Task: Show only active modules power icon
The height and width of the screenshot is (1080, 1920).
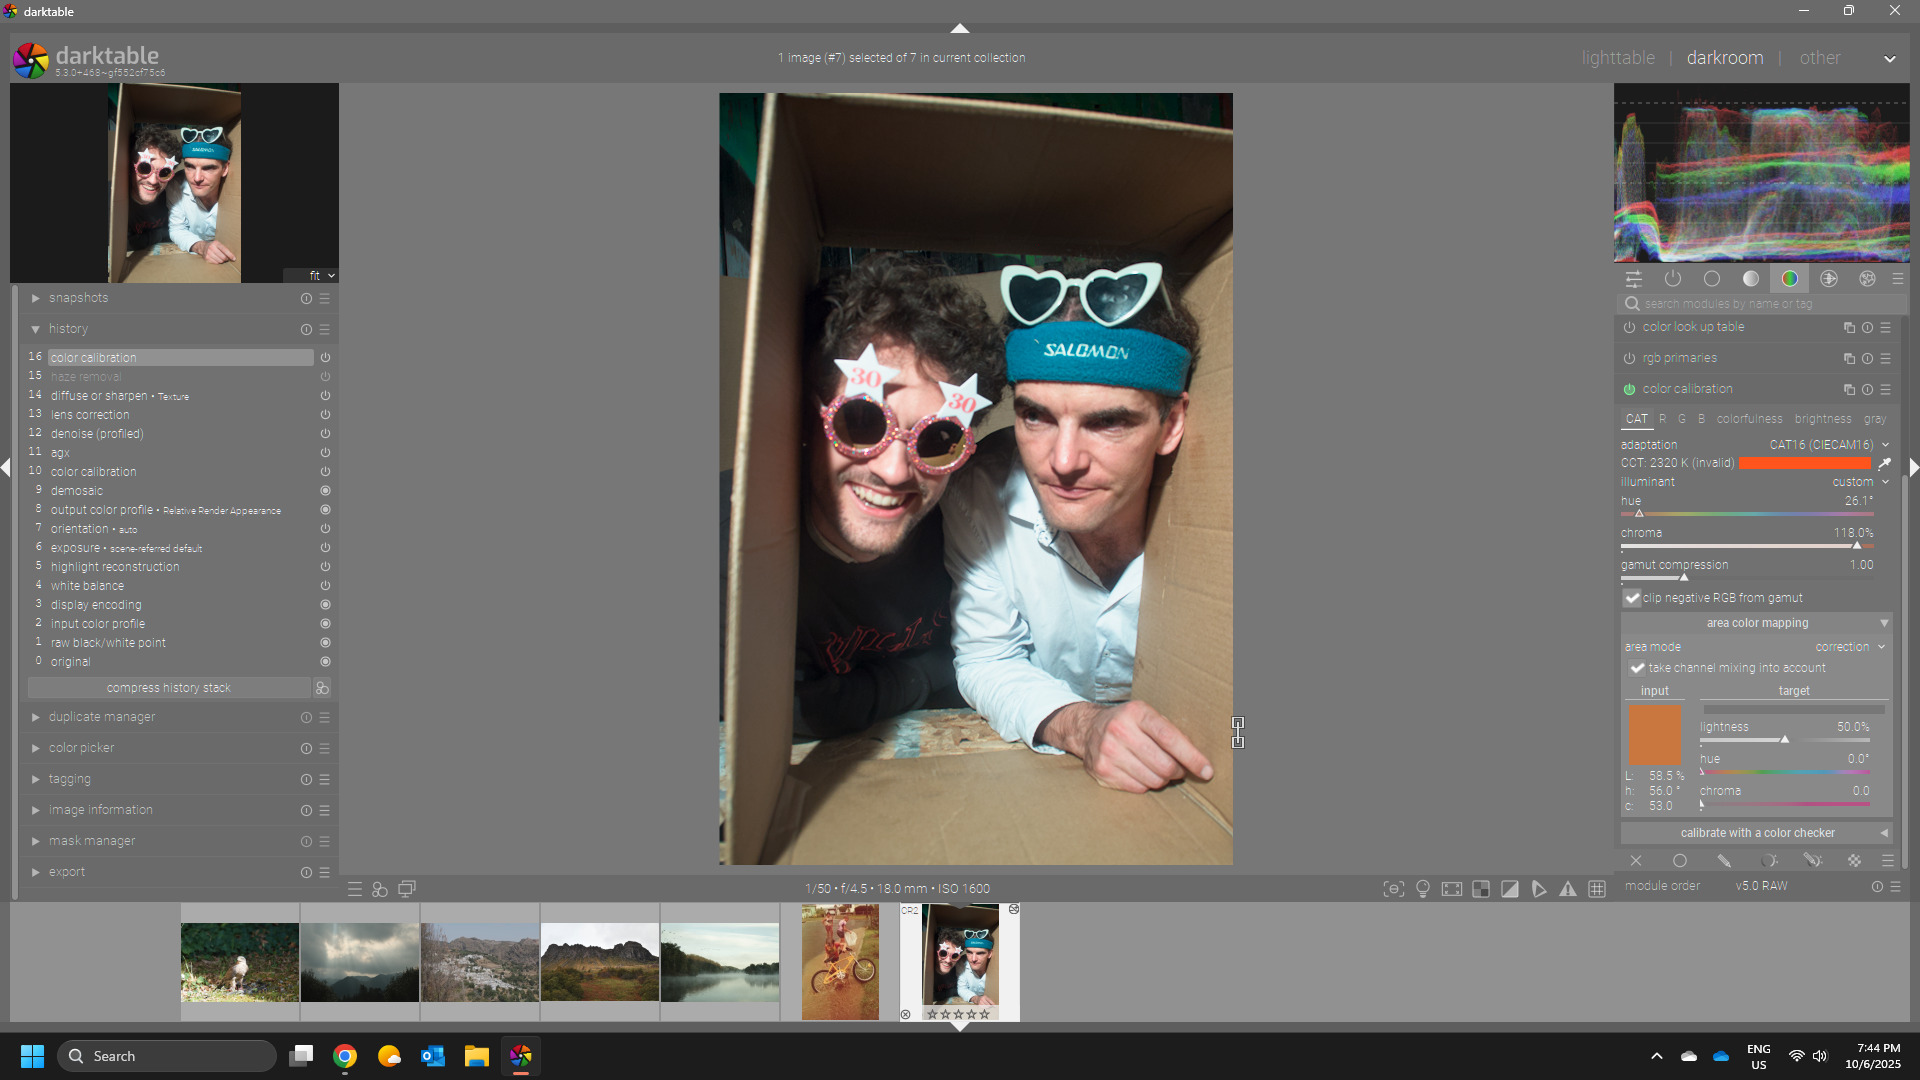Action: tap(1673, 279)
